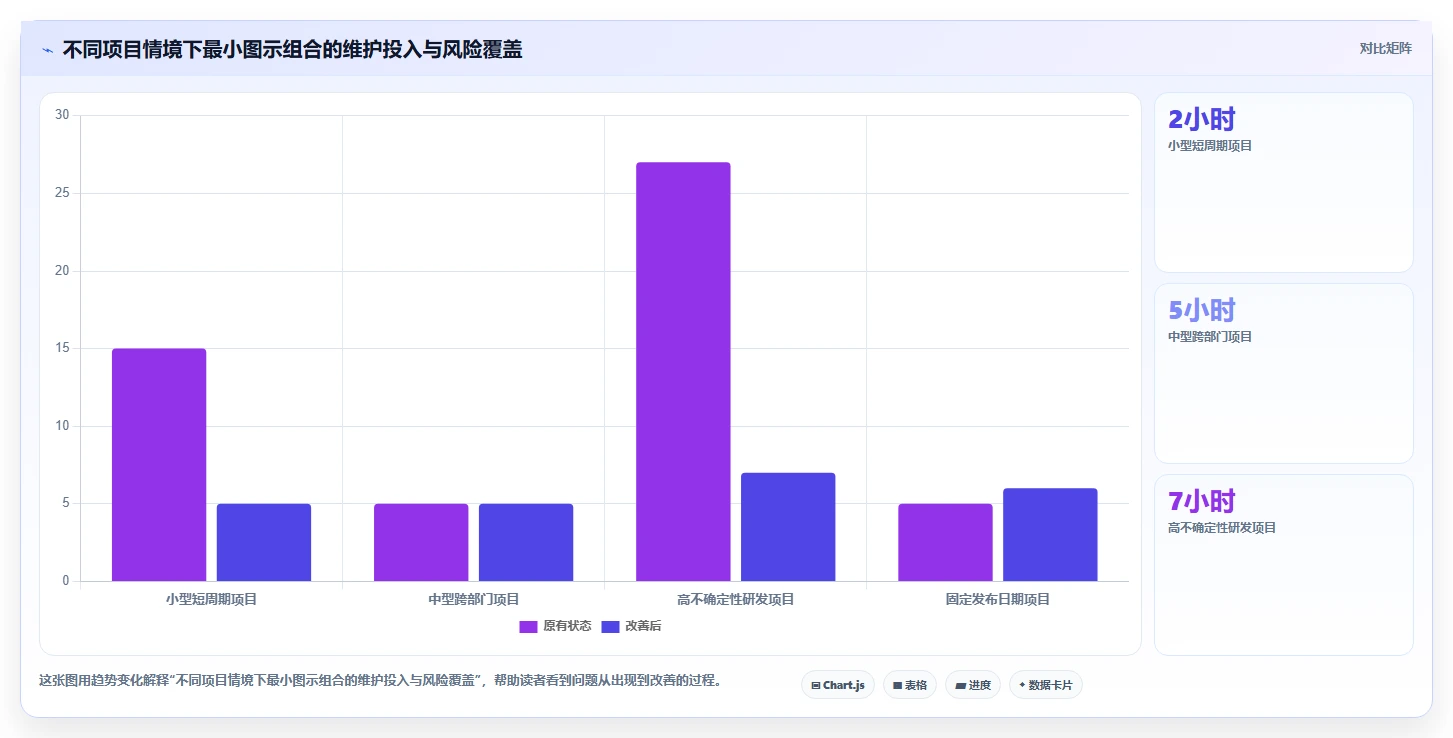Screen dimensions: 1453x738
Task: Click the 固定发布日期项目 x-axis label
Action: [x=998, y=600]
